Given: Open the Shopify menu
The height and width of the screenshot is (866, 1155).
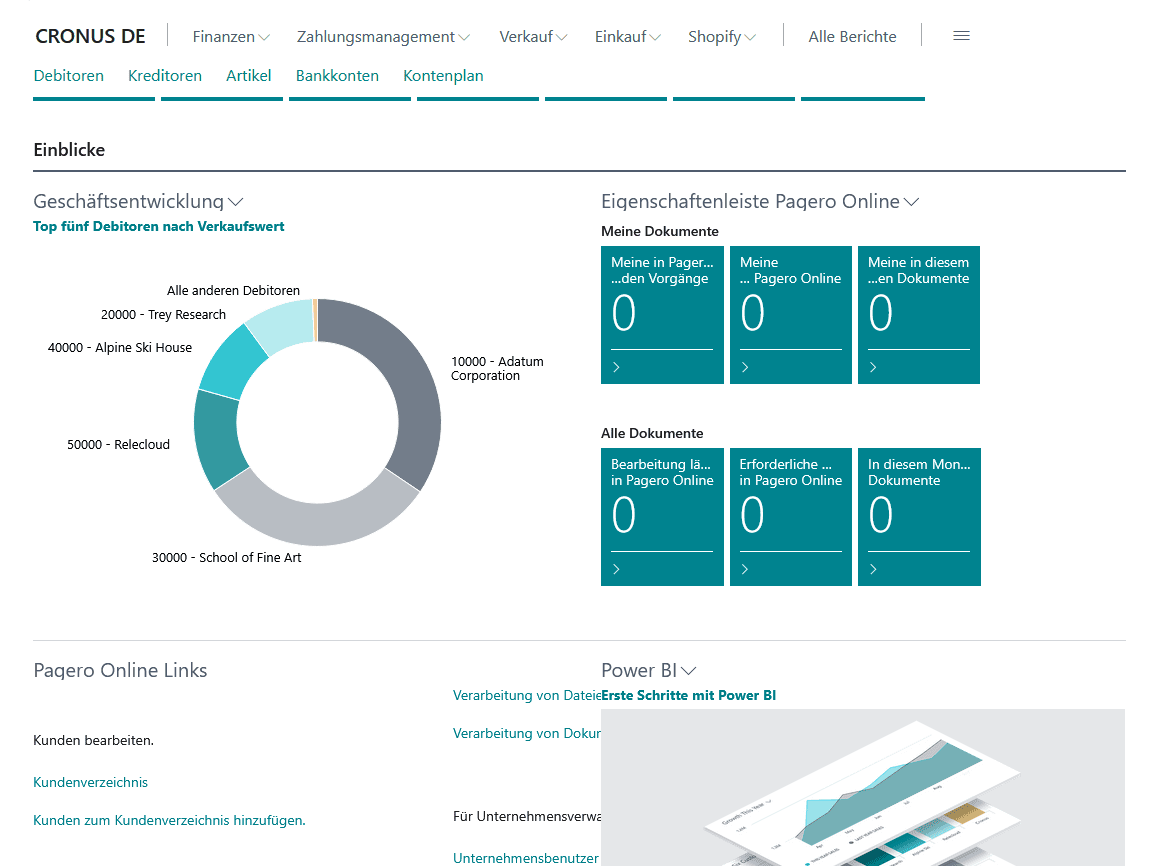Looking at the screenshot, I should [x=721, y=37].
